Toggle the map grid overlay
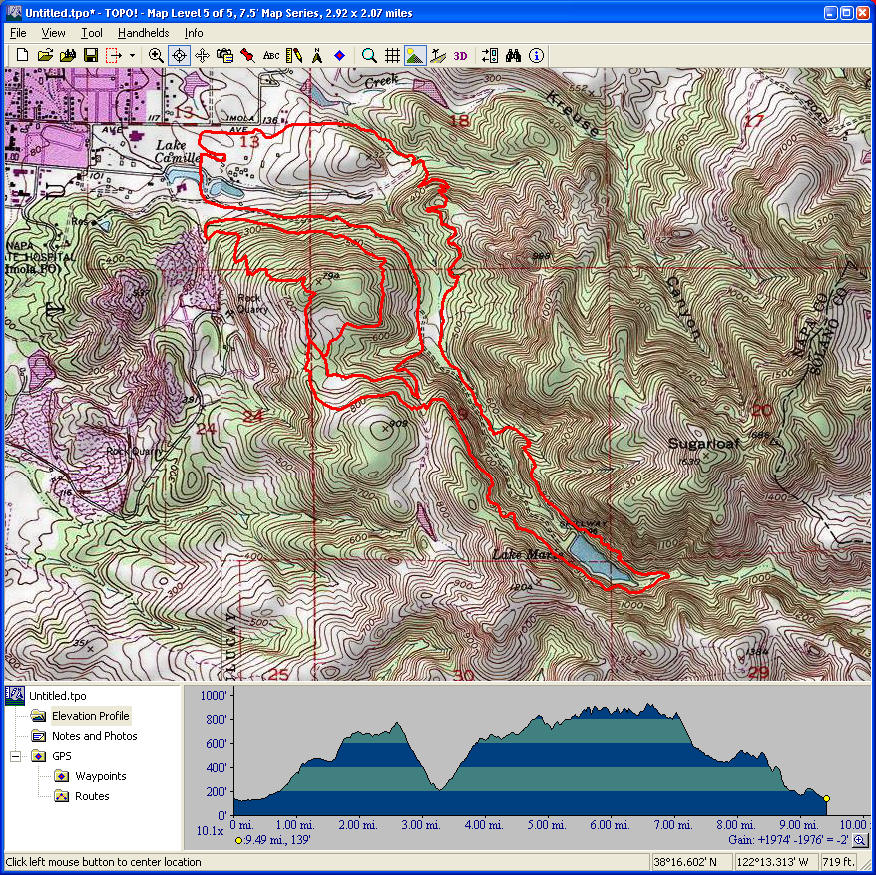Screen dimensions: 876x875 [x=392, y=56]
